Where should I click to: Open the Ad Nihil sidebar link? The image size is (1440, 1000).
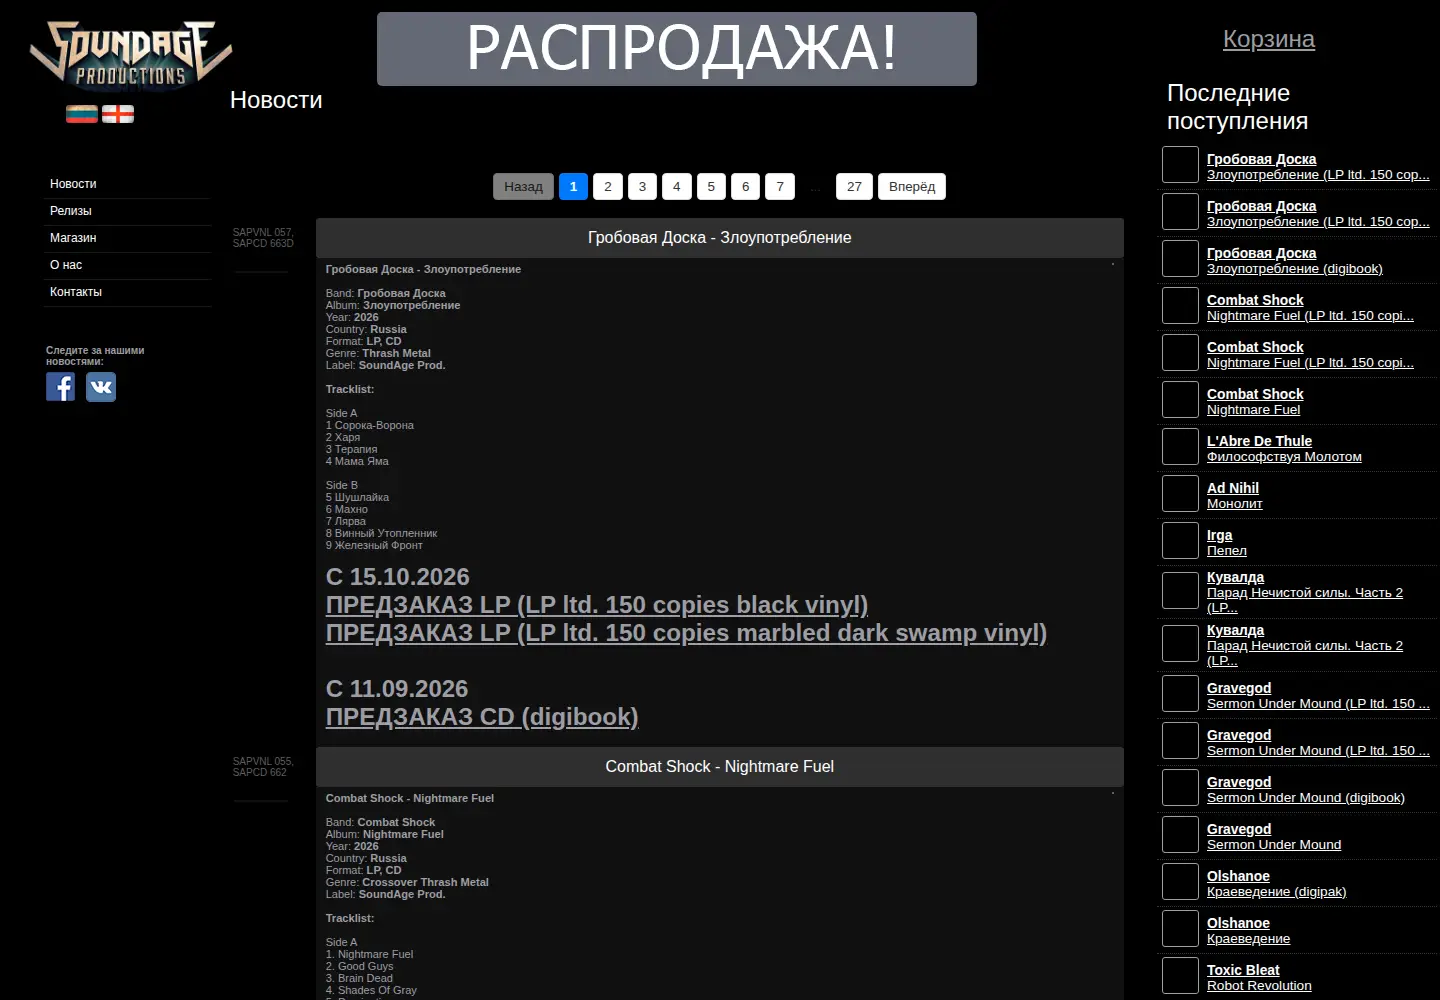pyautogui.click(x=1232, y=488)
